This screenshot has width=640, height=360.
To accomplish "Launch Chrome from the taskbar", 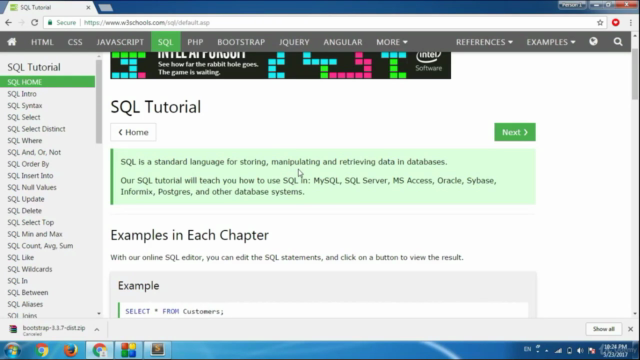I will point(42,350).
